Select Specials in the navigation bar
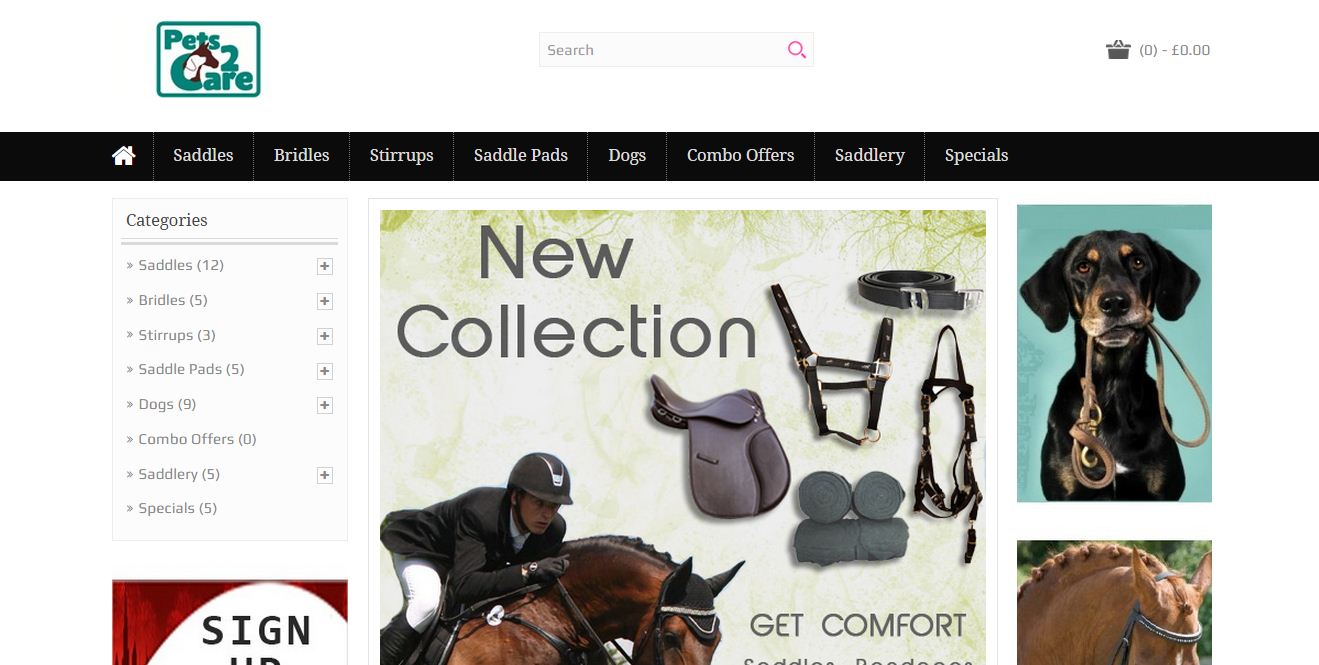1319x665 pixels. [x=976, y=155]
